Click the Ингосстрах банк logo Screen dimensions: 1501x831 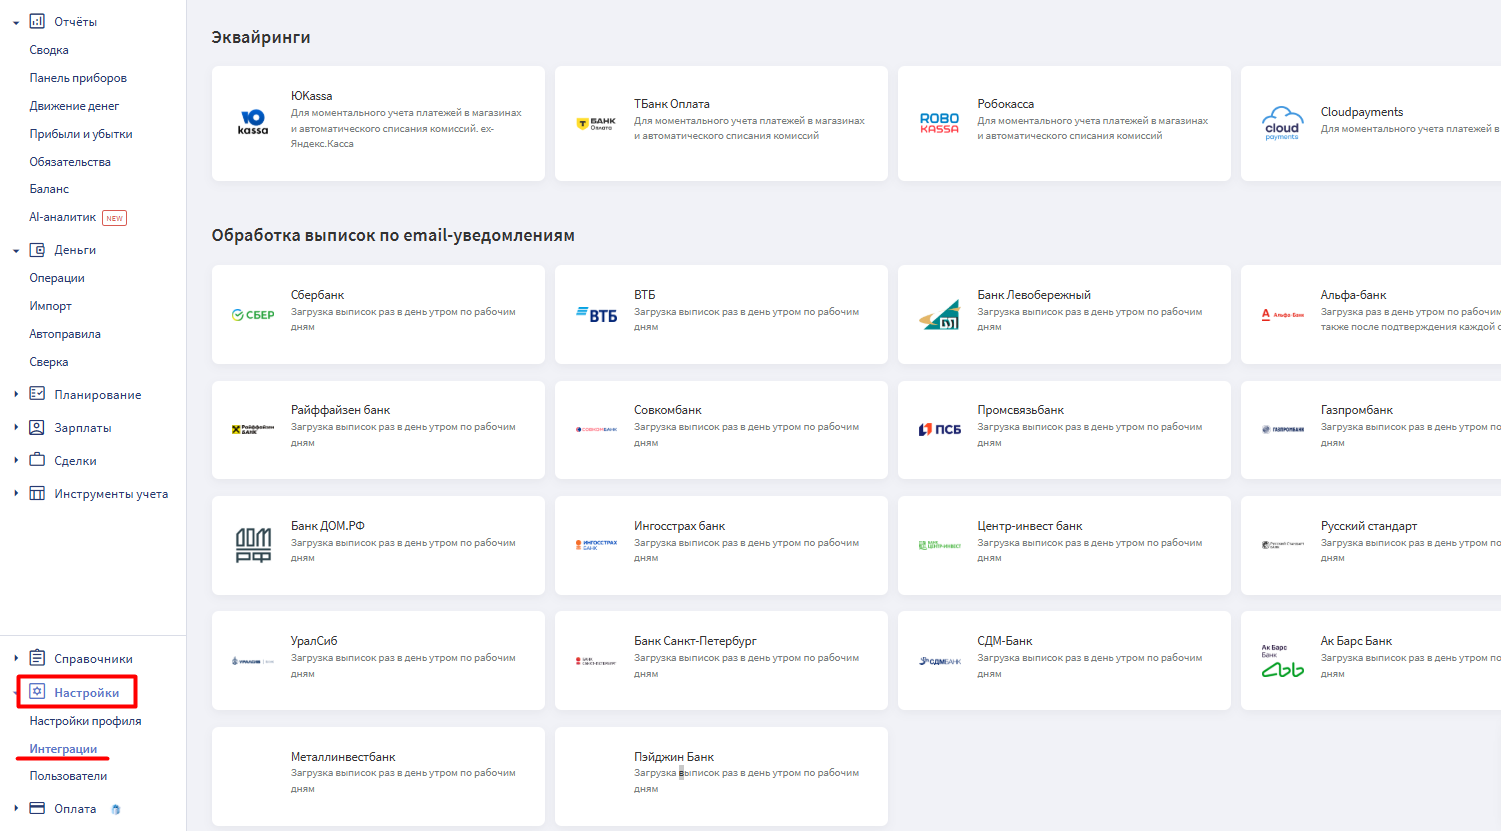pyautogui.click(x=596, y=545)
